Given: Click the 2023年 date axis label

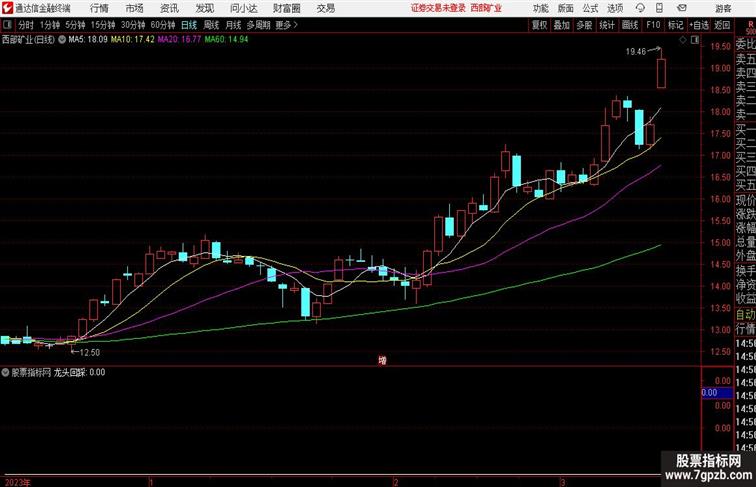Looking at the screenshot, I should (x=17, y=483).
